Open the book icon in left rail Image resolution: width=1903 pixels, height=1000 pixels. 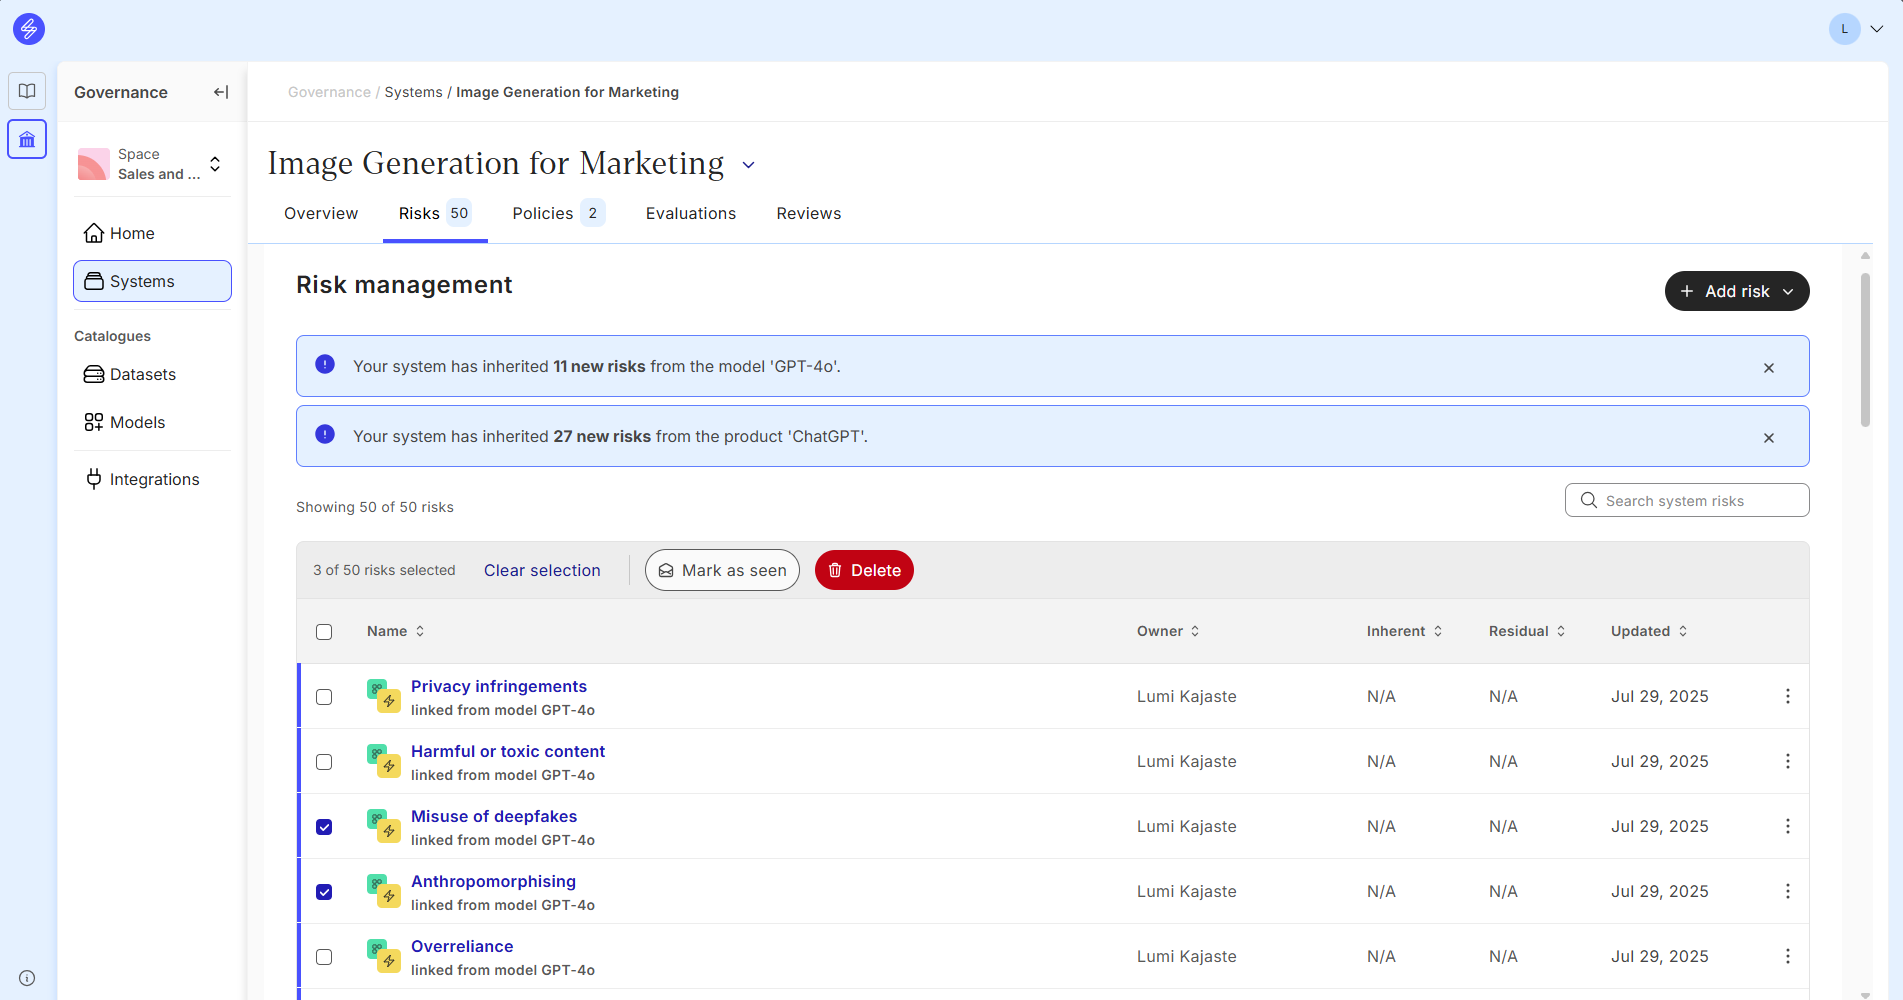[x=27, y=91]
